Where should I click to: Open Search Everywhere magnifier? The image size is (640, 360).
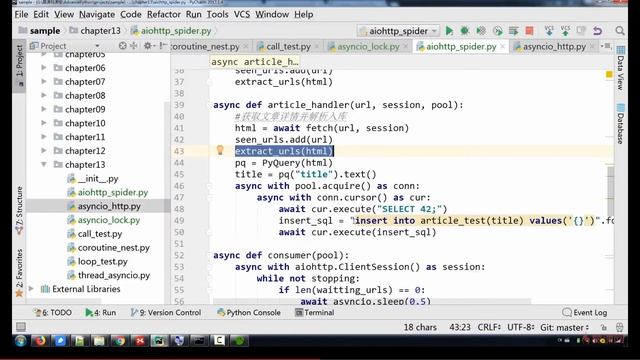tap(620, 31)
